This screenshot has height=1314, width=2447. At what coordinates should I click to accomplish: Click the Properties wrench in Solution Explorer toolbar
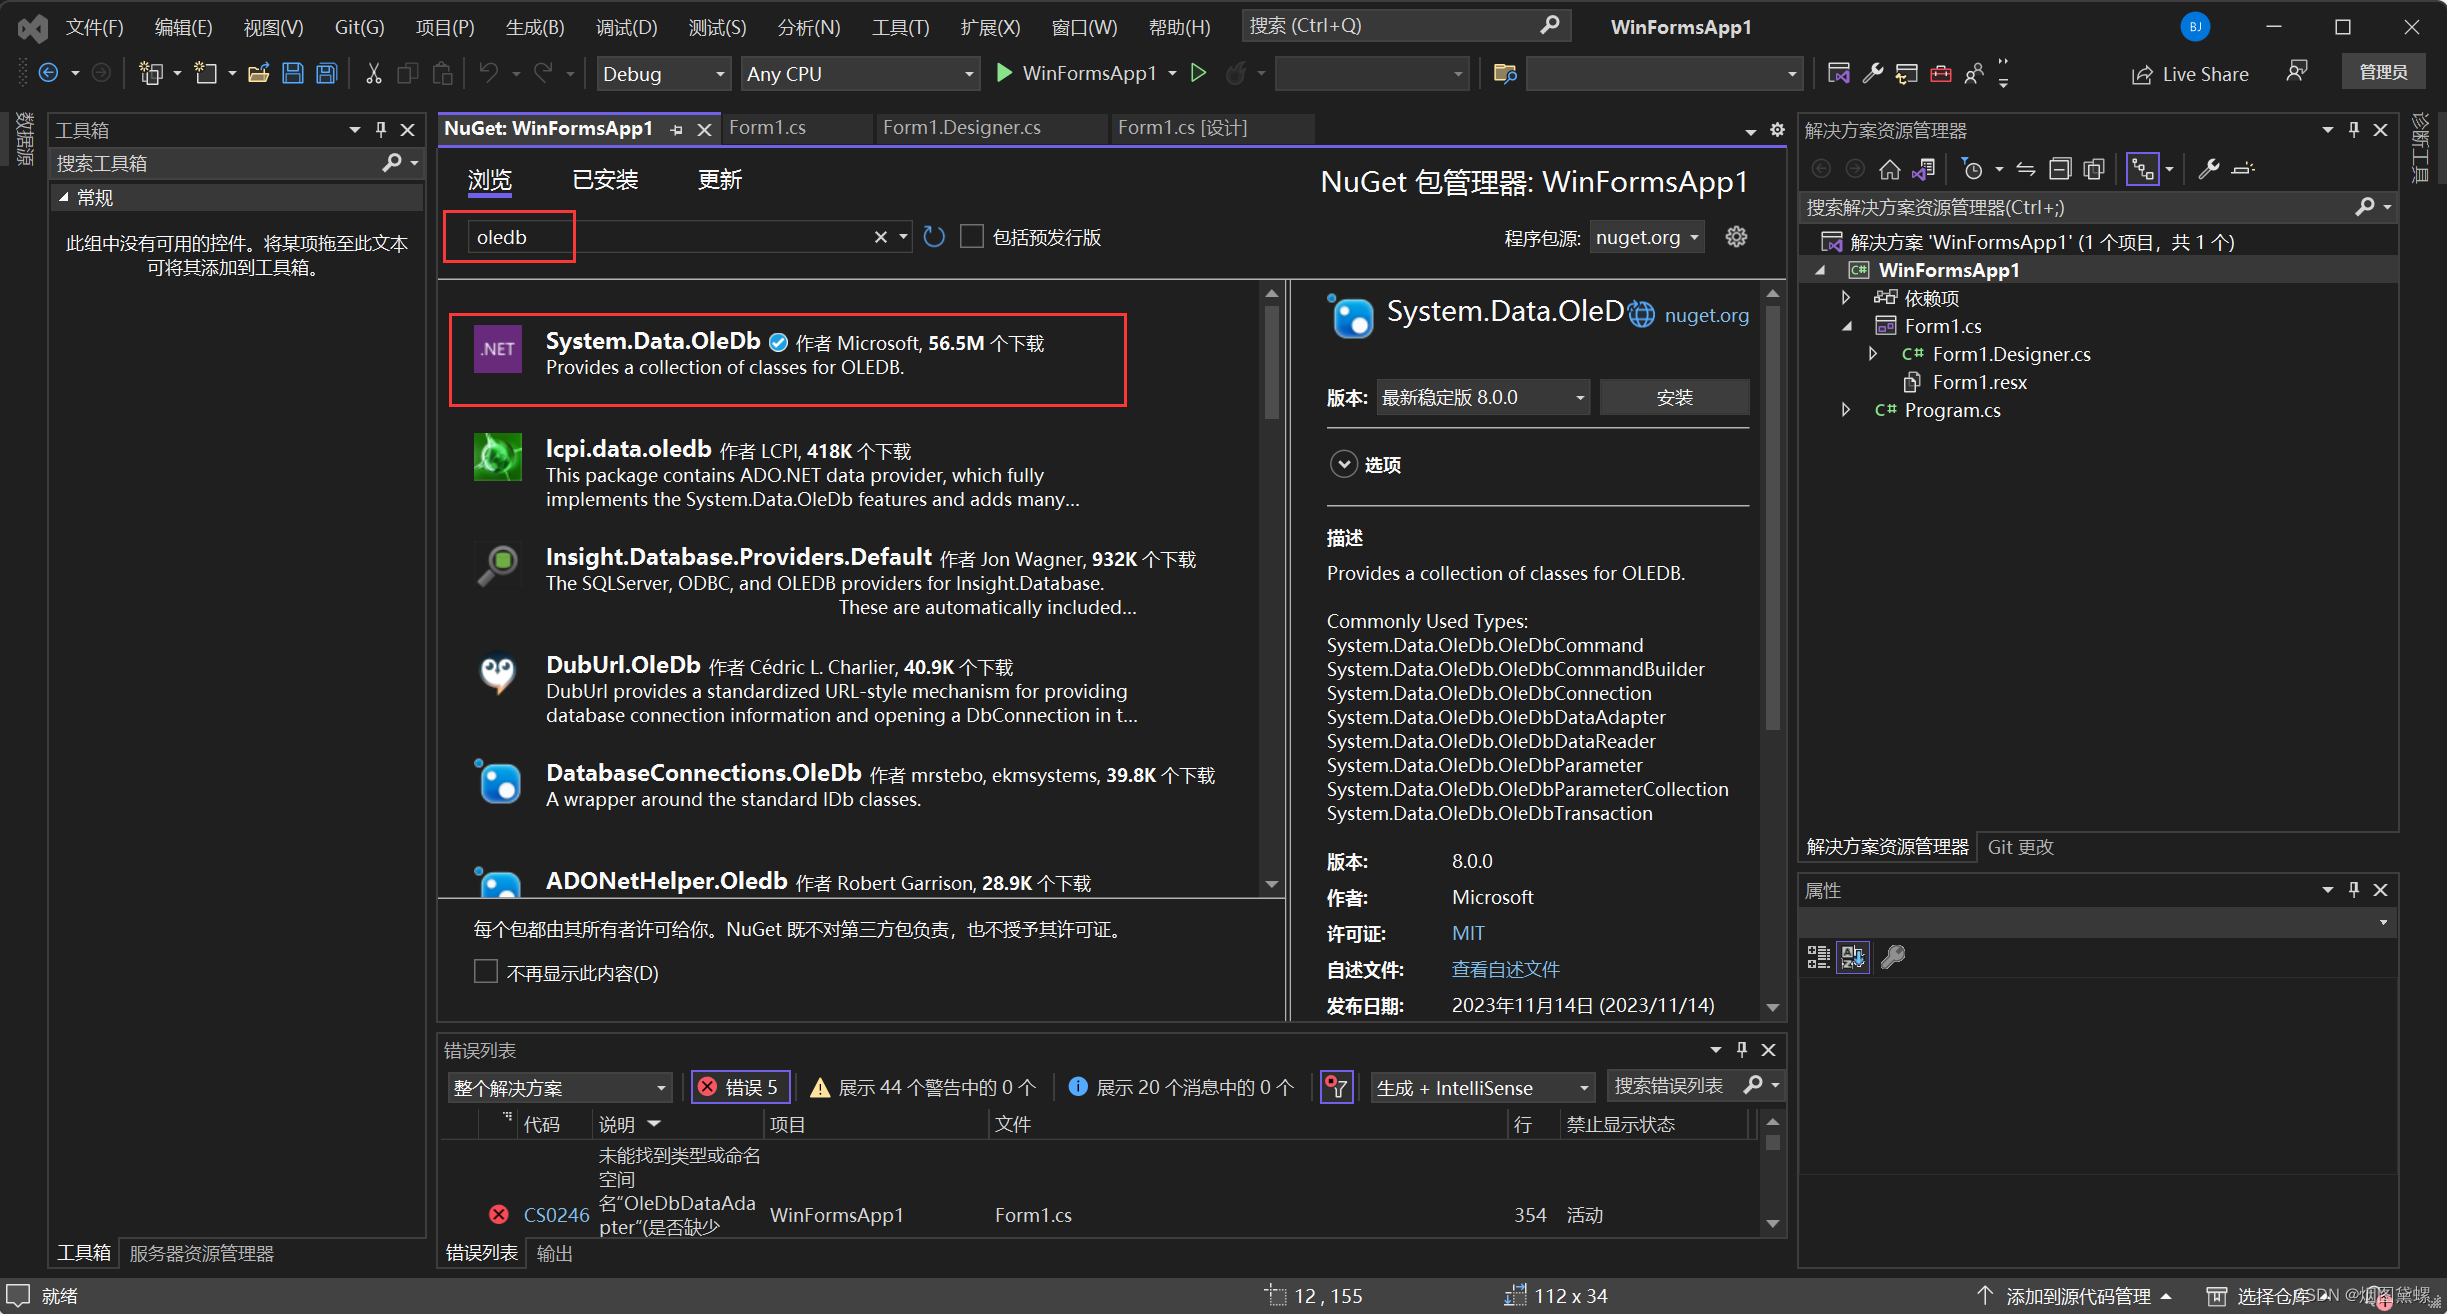click(2209, 169)
